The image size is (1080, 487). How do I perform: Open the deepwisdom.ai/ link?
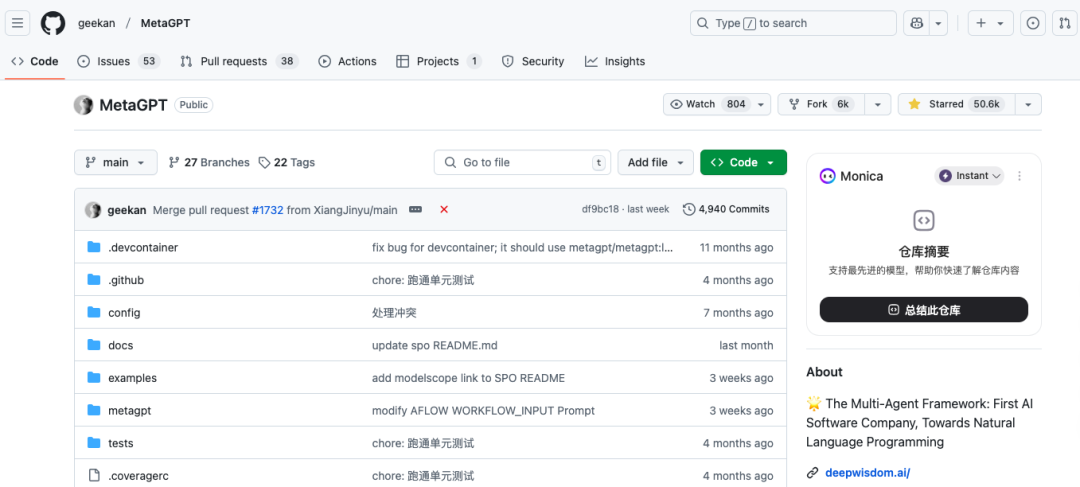pyautogui.click(x=868, y=473)
